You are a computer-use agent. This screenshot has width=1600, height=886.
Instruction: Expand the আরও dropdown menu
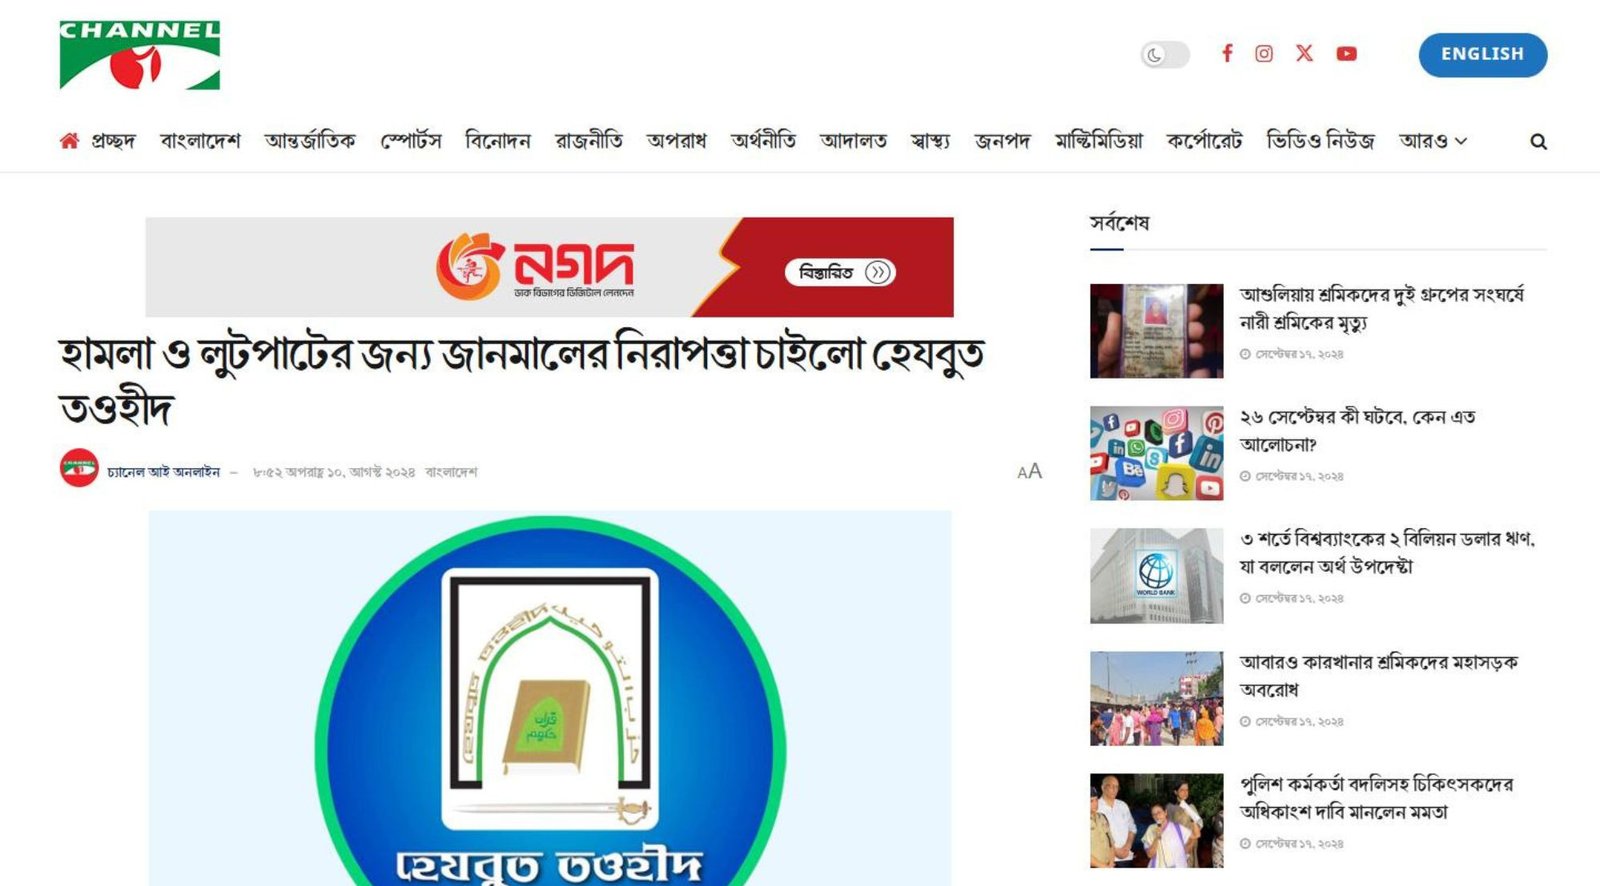[x=1432, y=141]
